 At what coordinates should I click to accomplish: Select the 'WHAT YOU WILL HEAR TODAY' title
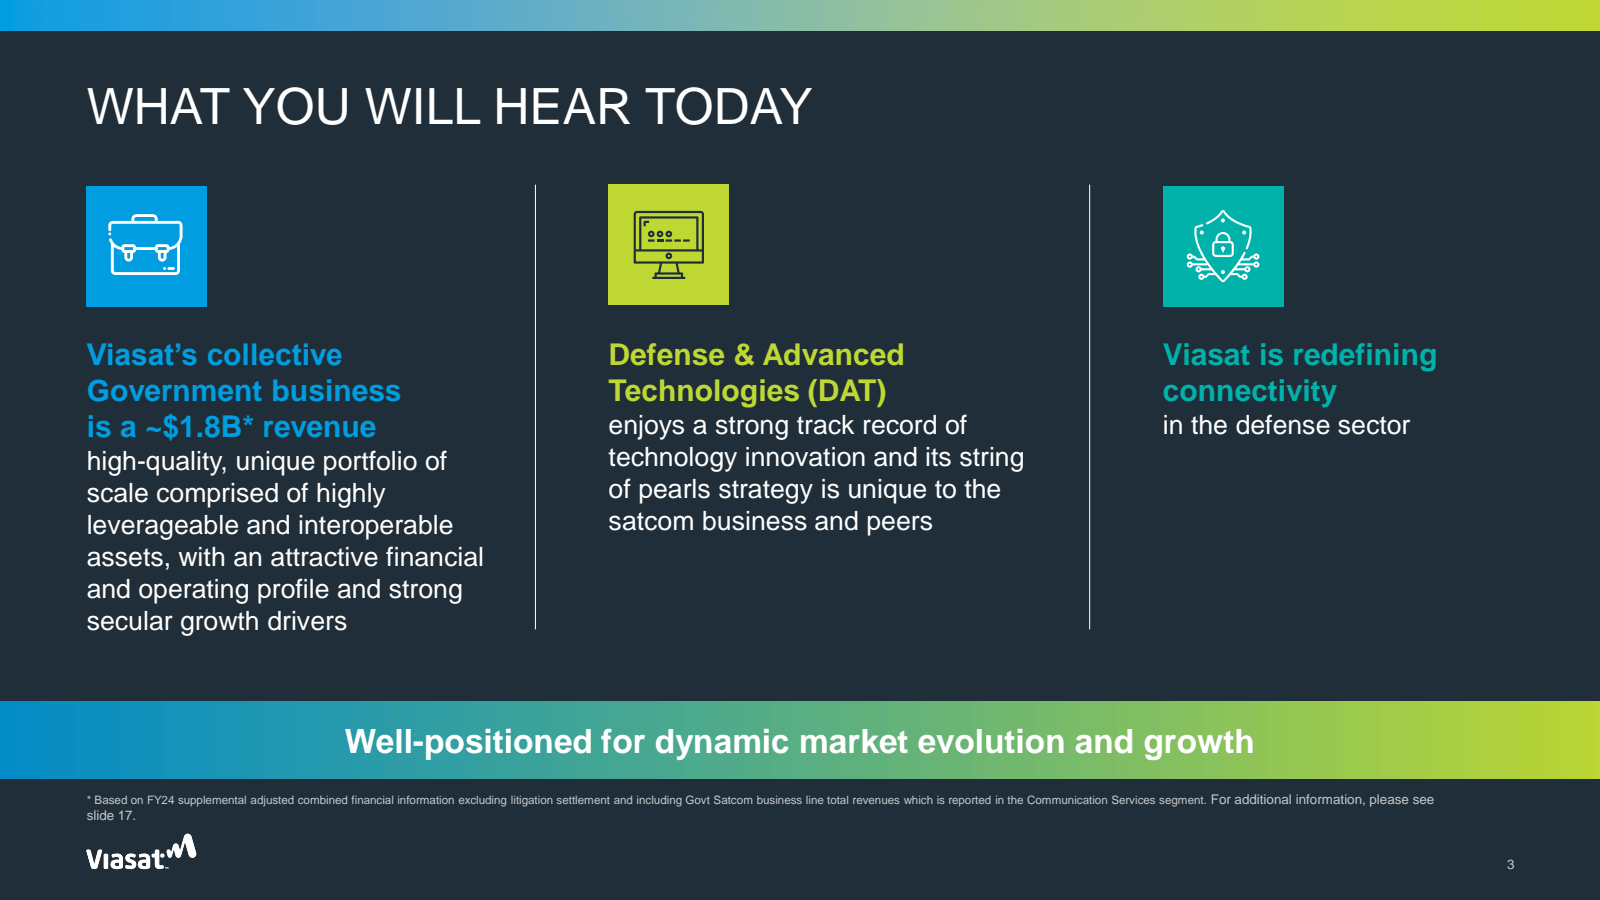[449, 107]
